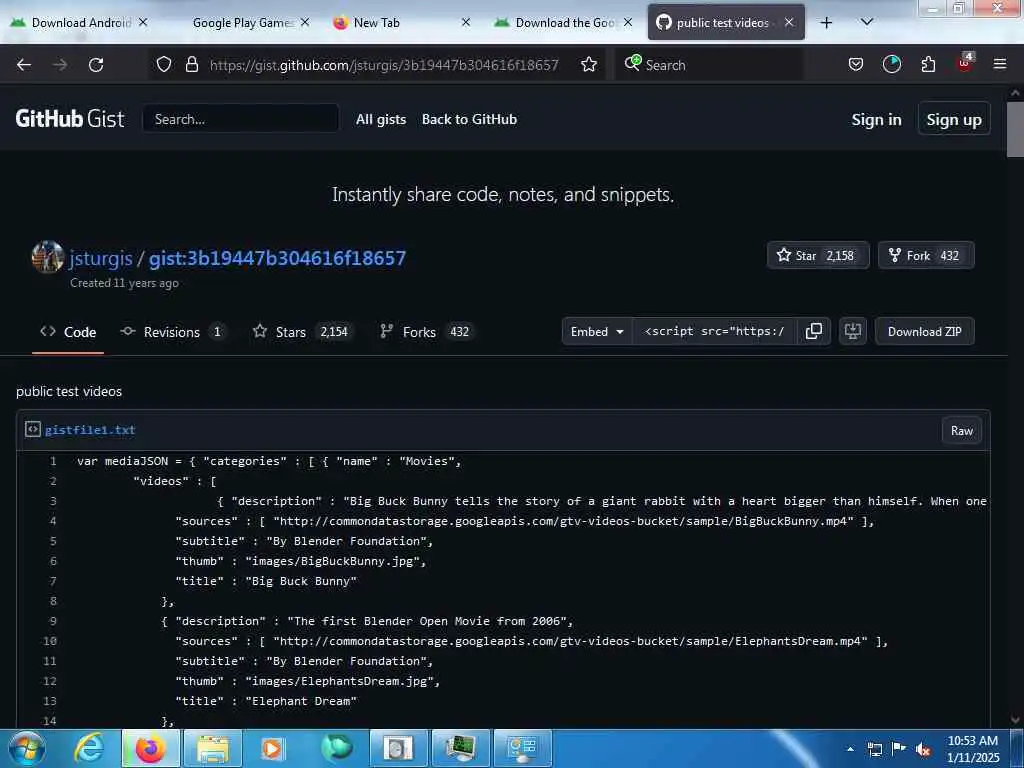The width and height of the screenshot is (1024, 768).
Task: Open the shield tracking protection icon
Action: [164, 64]
